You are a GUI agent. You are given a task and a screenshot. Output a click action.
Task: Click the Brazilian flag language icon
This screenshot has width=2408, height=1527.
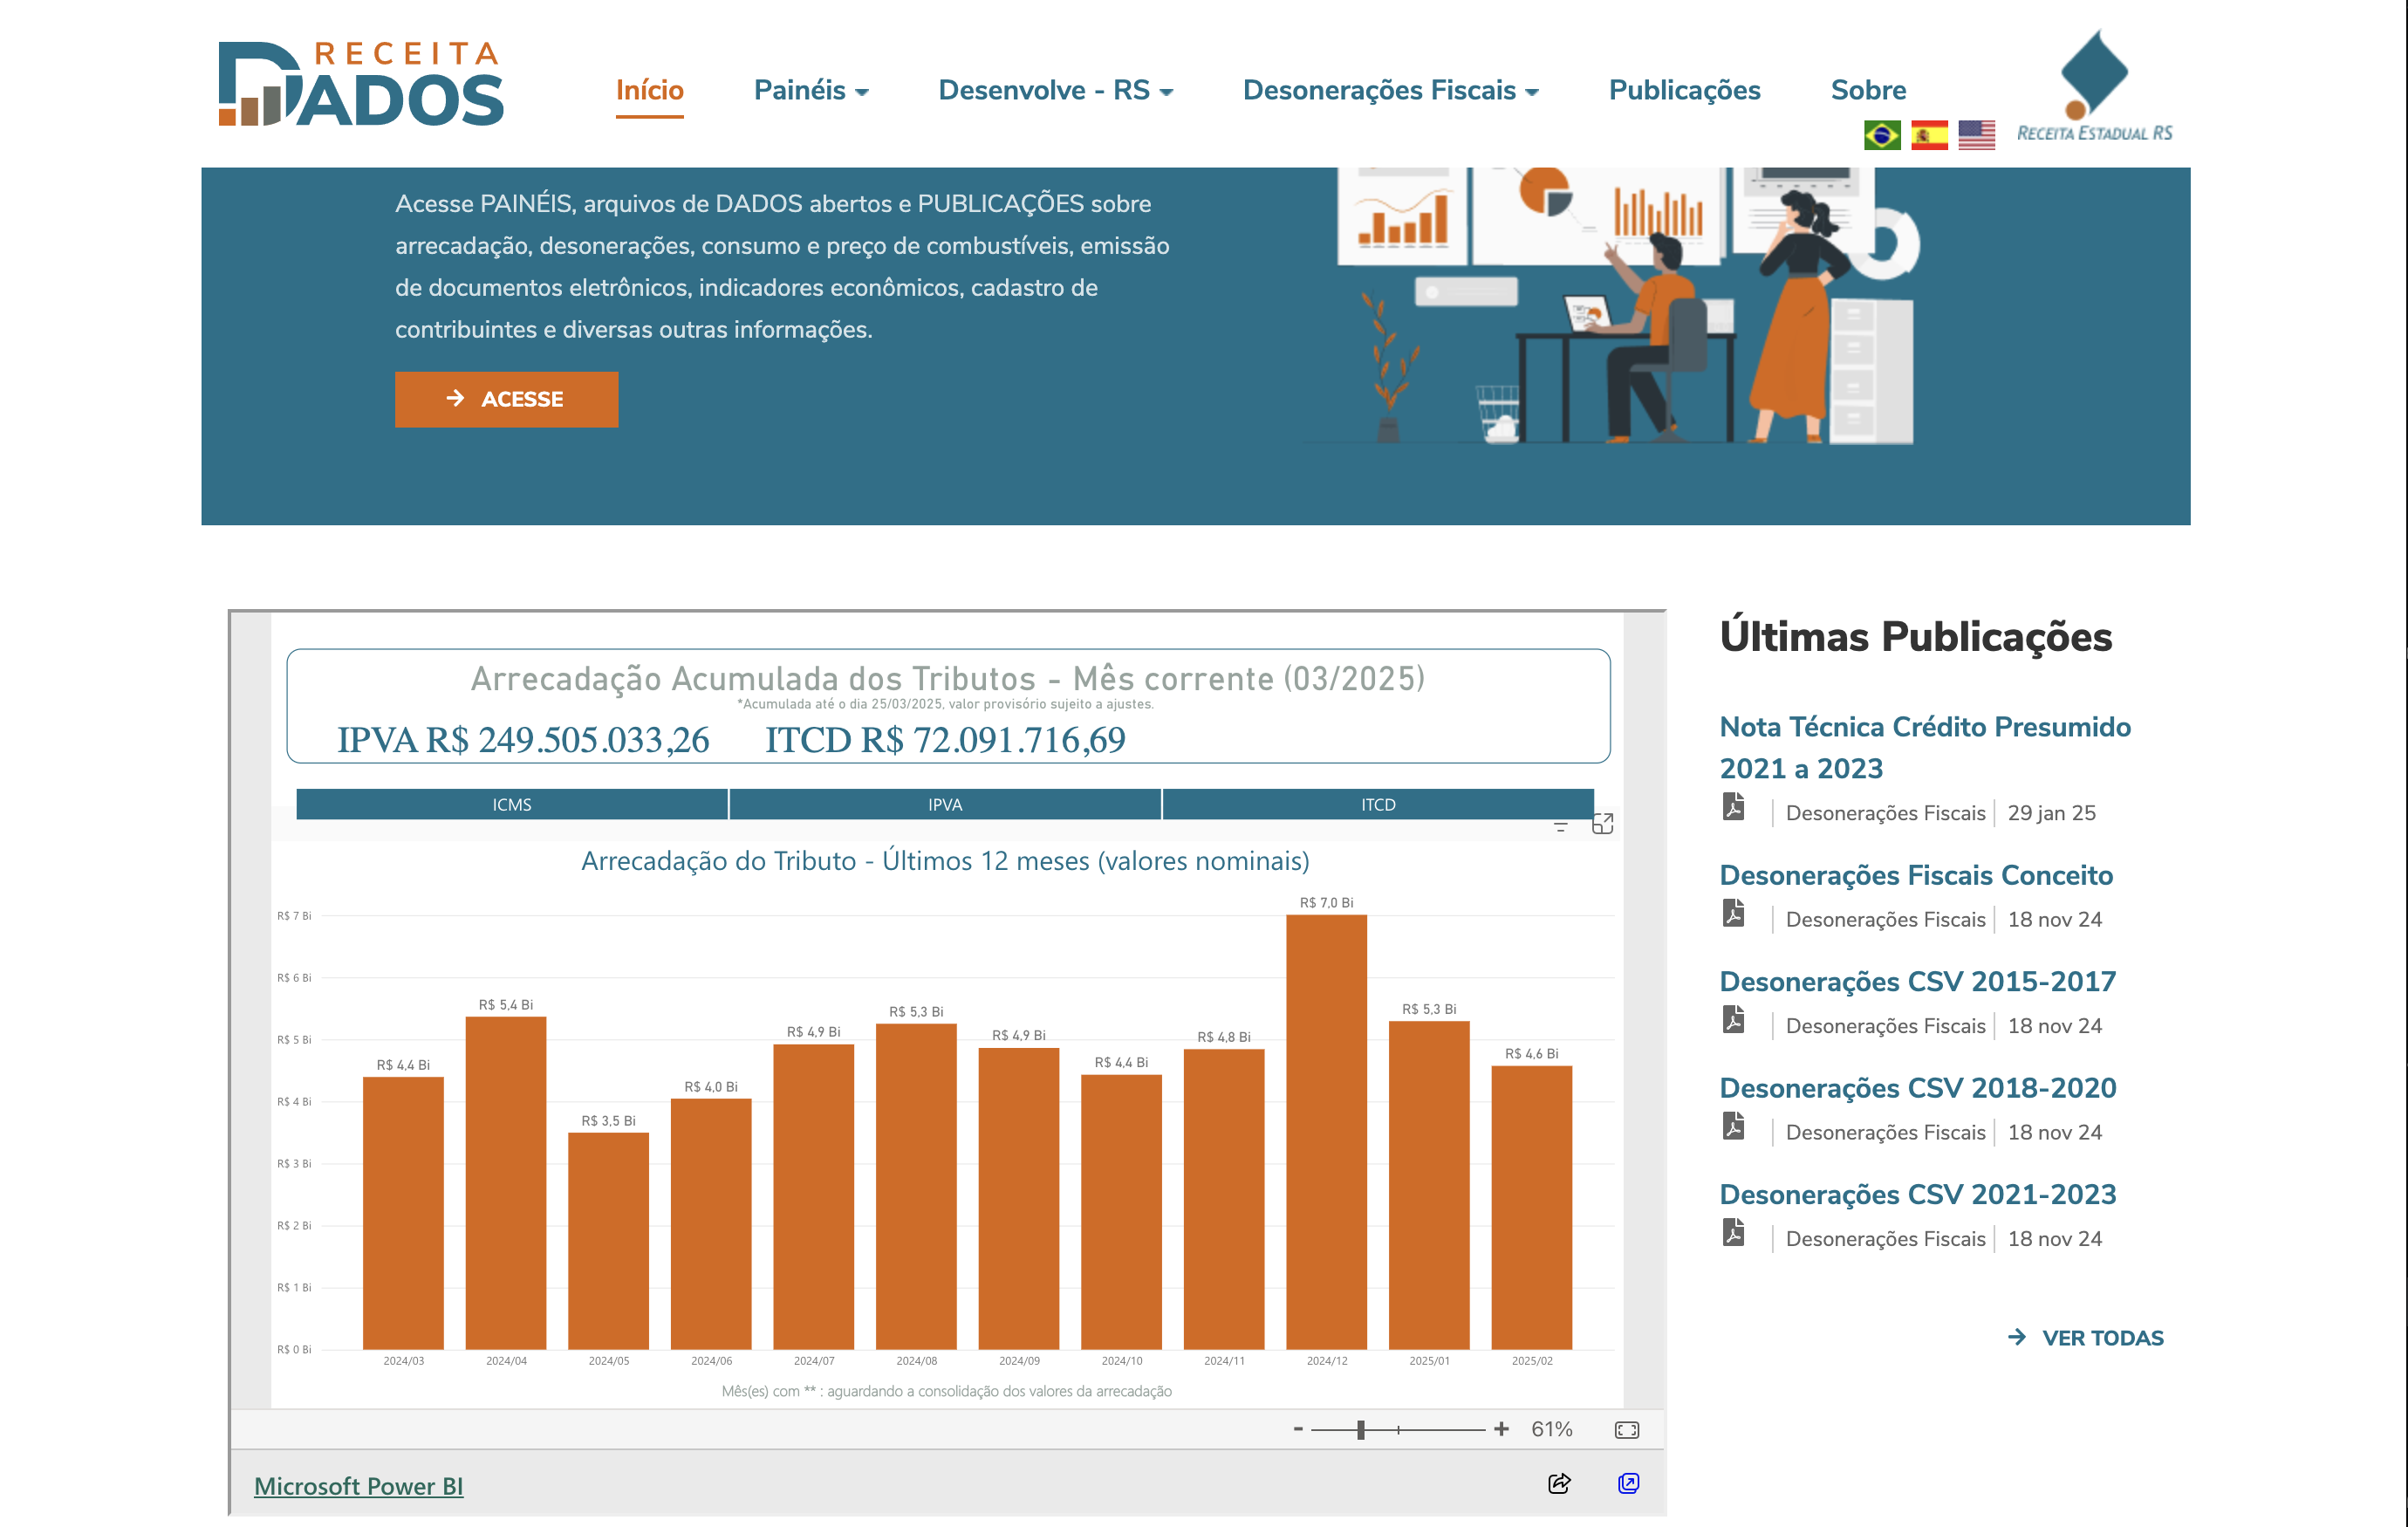[x=1881, y=135]
